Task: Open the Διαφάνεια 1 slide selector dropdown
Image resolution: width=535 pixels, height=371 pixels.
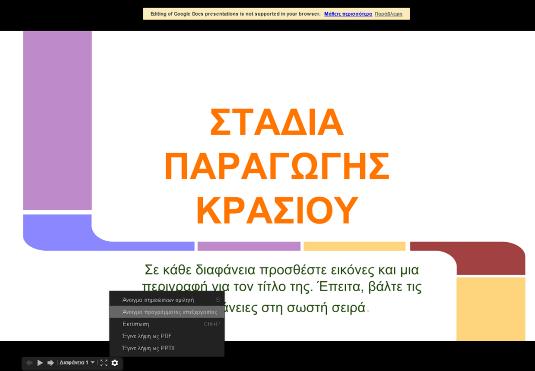Action: [x=77, y=362]
